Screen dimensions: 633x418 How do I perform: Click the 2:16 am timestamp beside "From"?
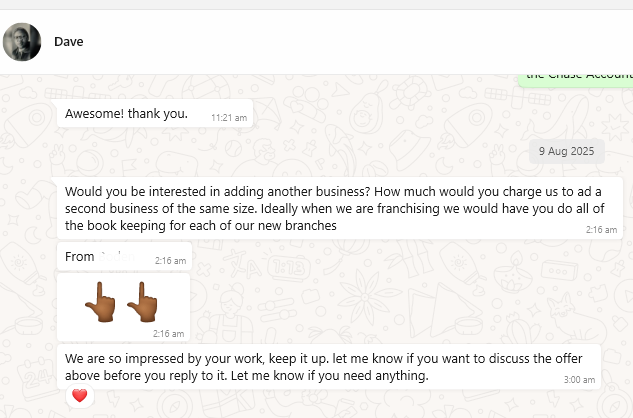point(169,261)
